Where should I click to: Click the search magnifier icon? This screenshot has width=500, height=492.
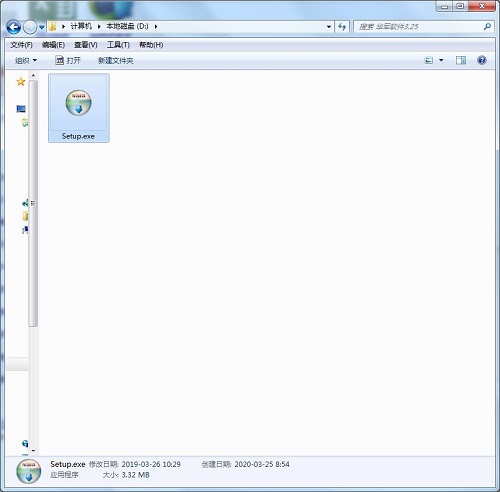click(487, 27)
